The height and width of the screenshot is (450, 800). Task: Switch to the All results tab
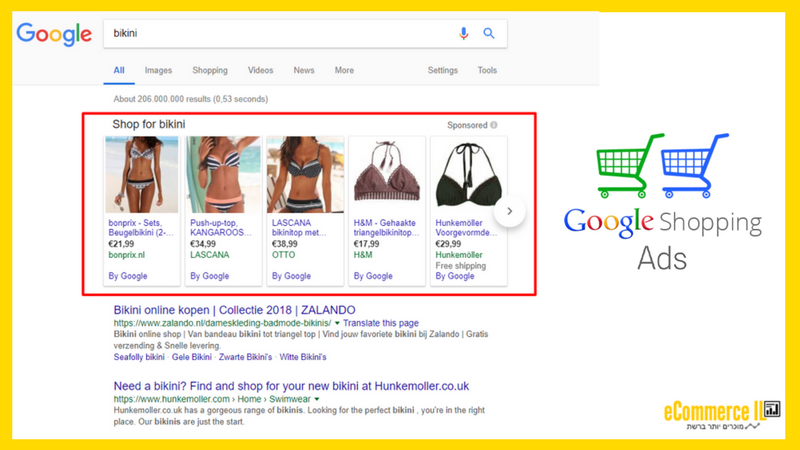click(x=119, y=70)
